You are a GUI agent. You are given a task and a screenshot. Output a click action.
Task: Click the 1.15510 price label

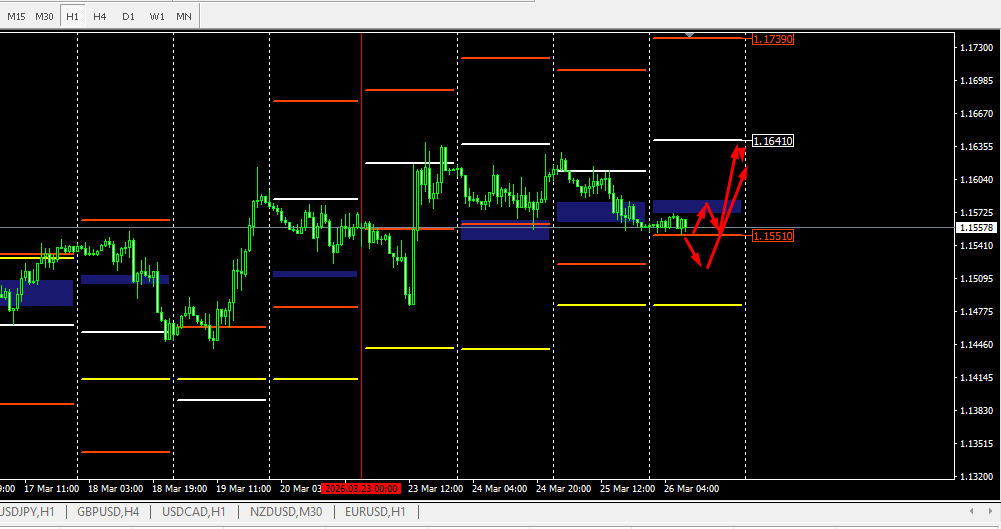(772, 236)
